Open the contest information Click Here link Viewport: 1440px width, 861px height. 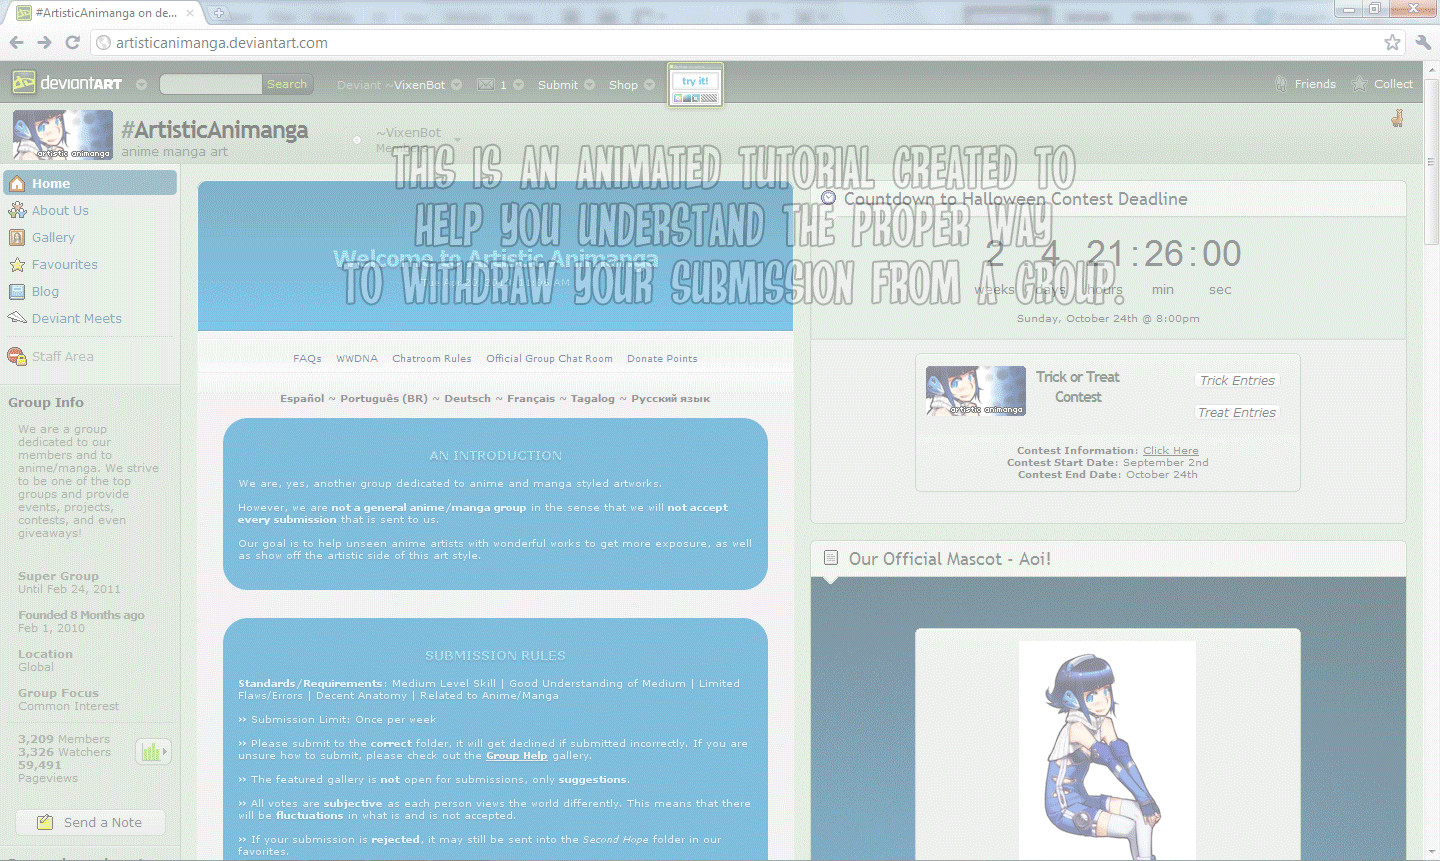pyautogui.click(x=1170, y=450)
